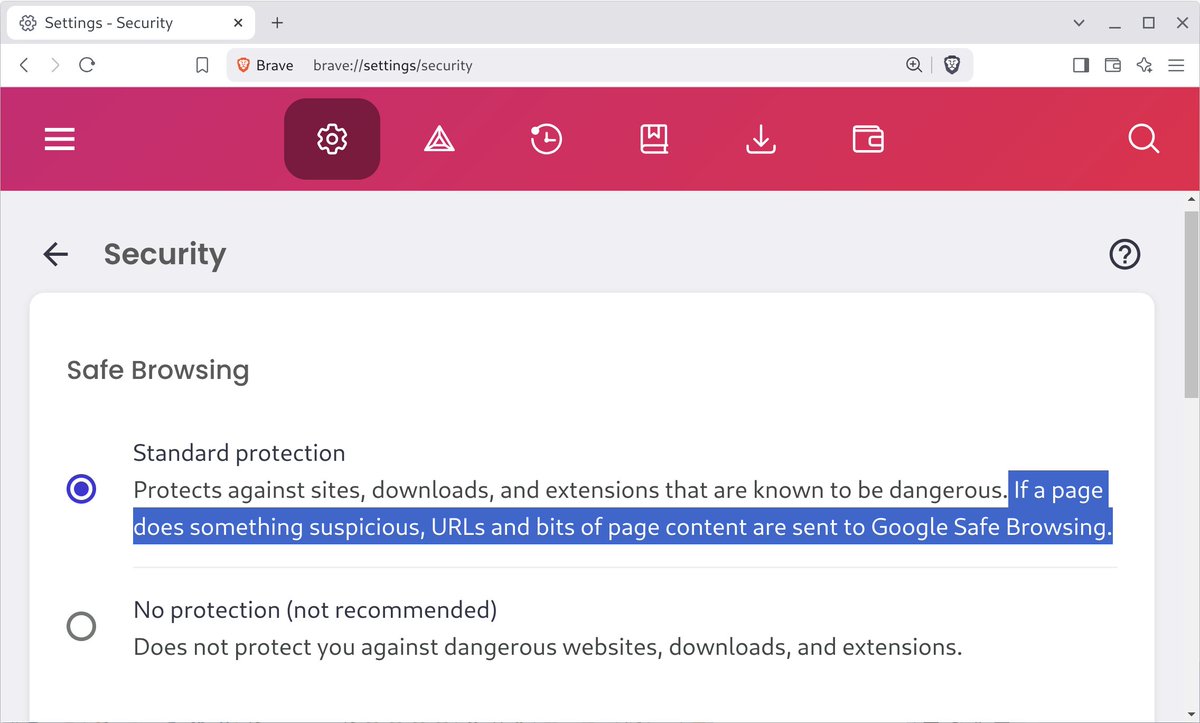Viewport: 1200px width, 723px height.
Task: Open the Safe Browsing help icon
Action: (1124, 254)
